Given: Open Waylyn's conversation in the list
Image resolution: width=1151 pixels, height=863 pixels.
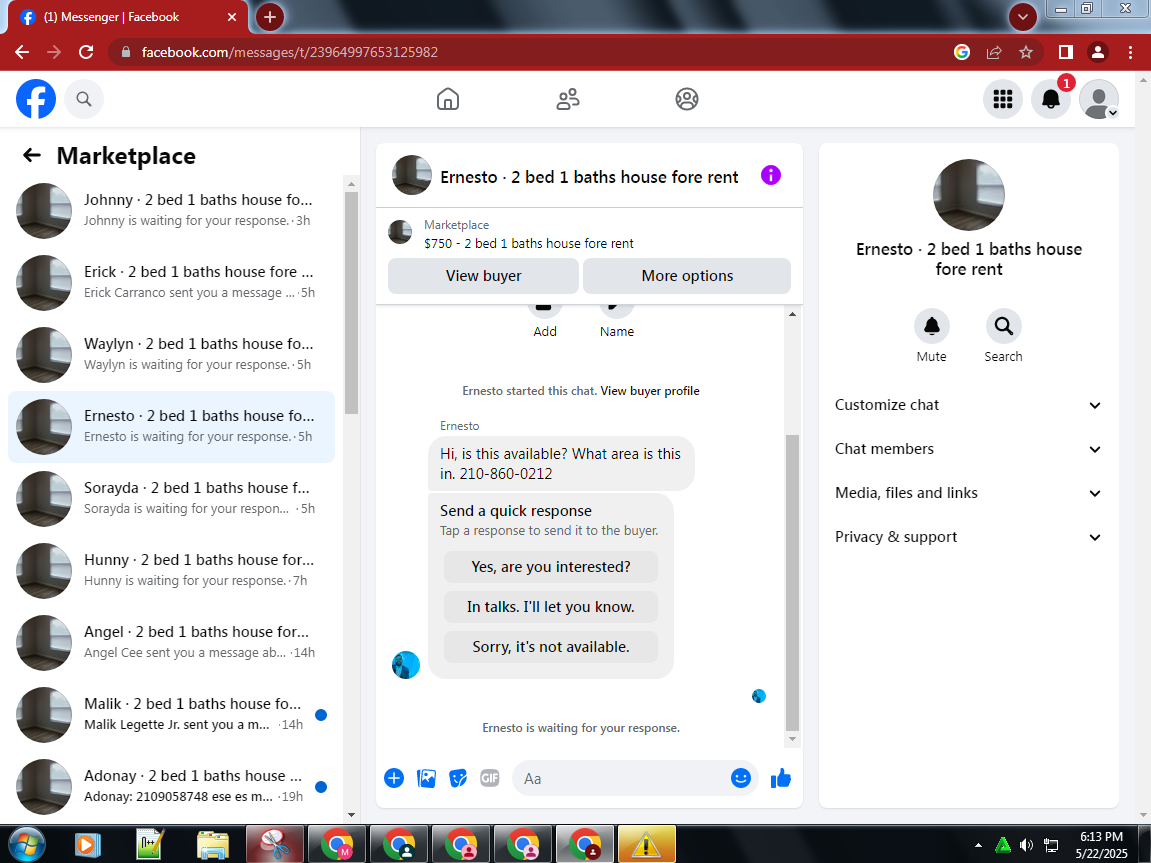Looking at the screenshot, I should point(171,354).
